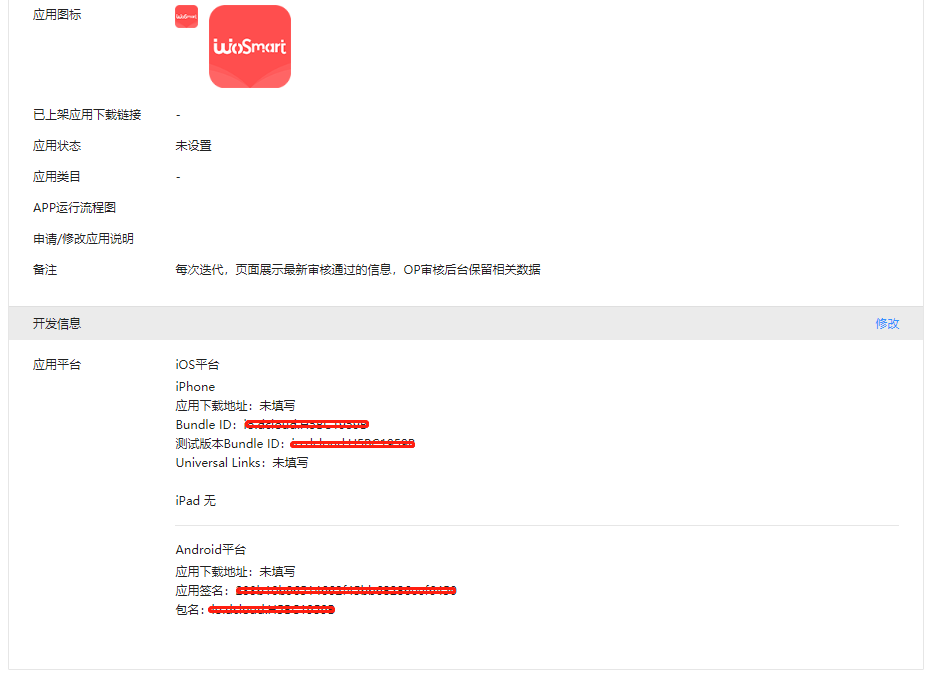This screenshot has width=926, height=690.
Task: Click the iOS平台 platform label
Action: click(x=196, y=364)
